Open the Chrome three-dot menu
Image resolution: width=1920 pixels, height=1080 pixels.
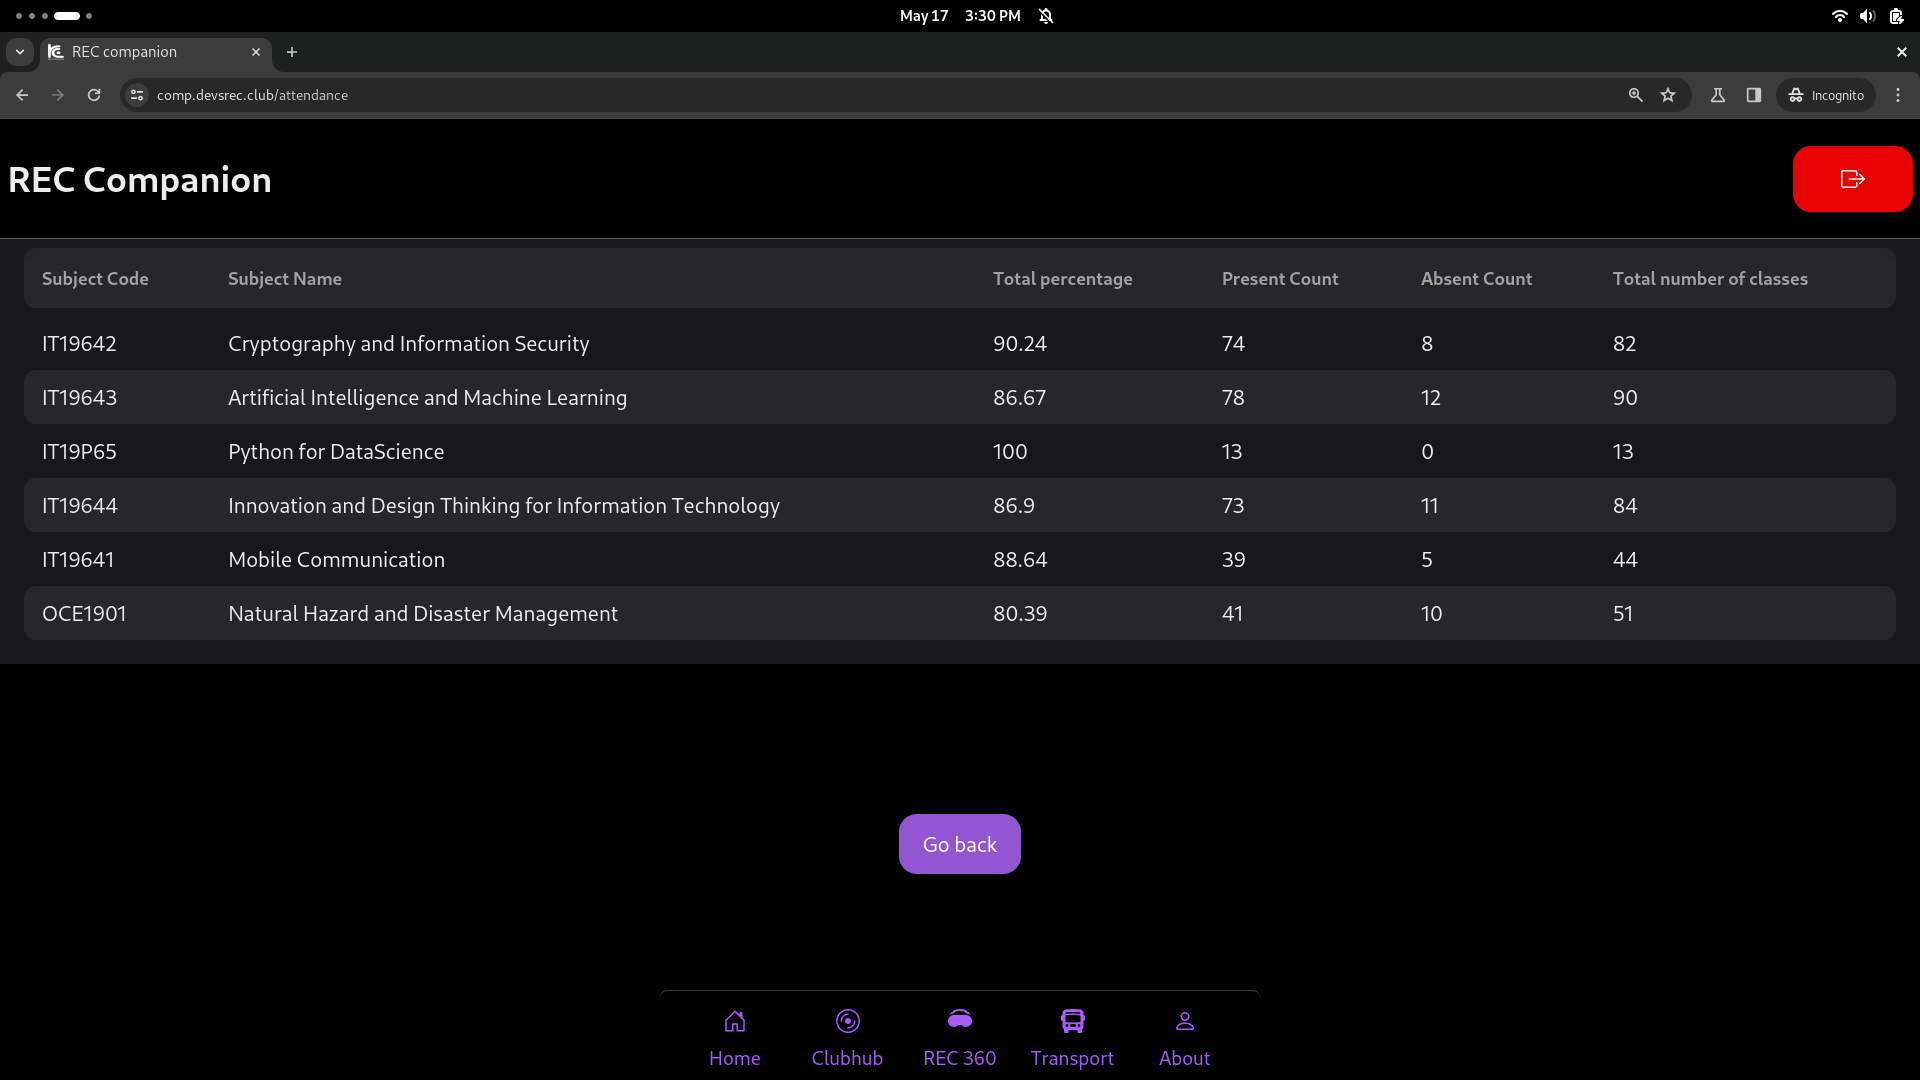coord(1898,95)
